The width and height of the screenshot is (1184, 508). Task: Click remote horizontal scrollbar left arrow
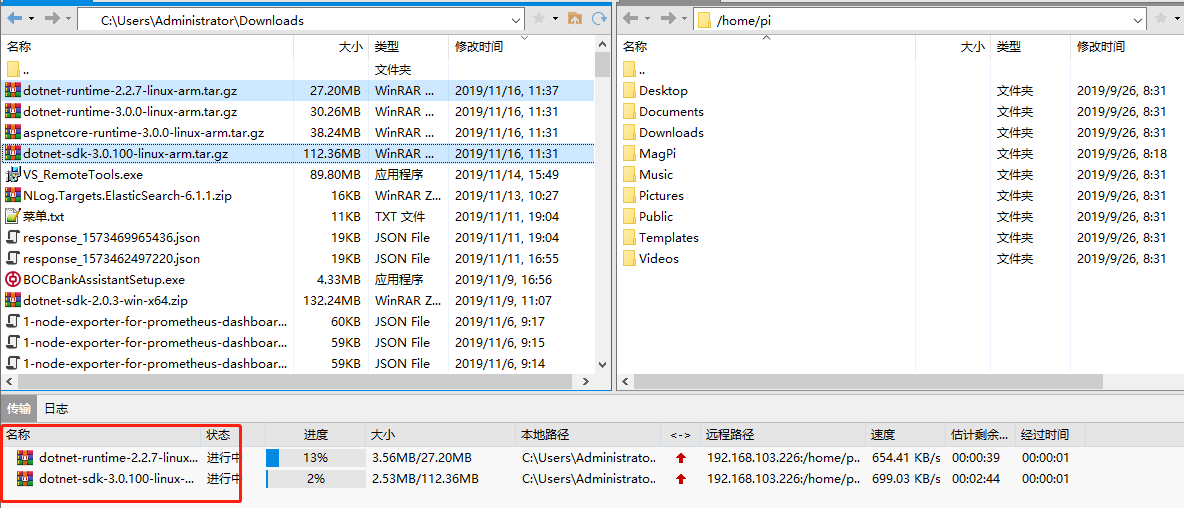point(626,380)
